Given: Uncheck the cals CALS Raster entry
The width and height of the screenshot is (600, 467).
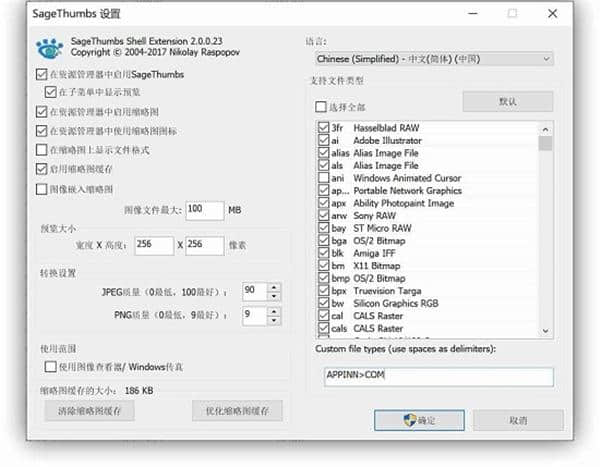Looking at the screenshot, I should click(324, 328).
